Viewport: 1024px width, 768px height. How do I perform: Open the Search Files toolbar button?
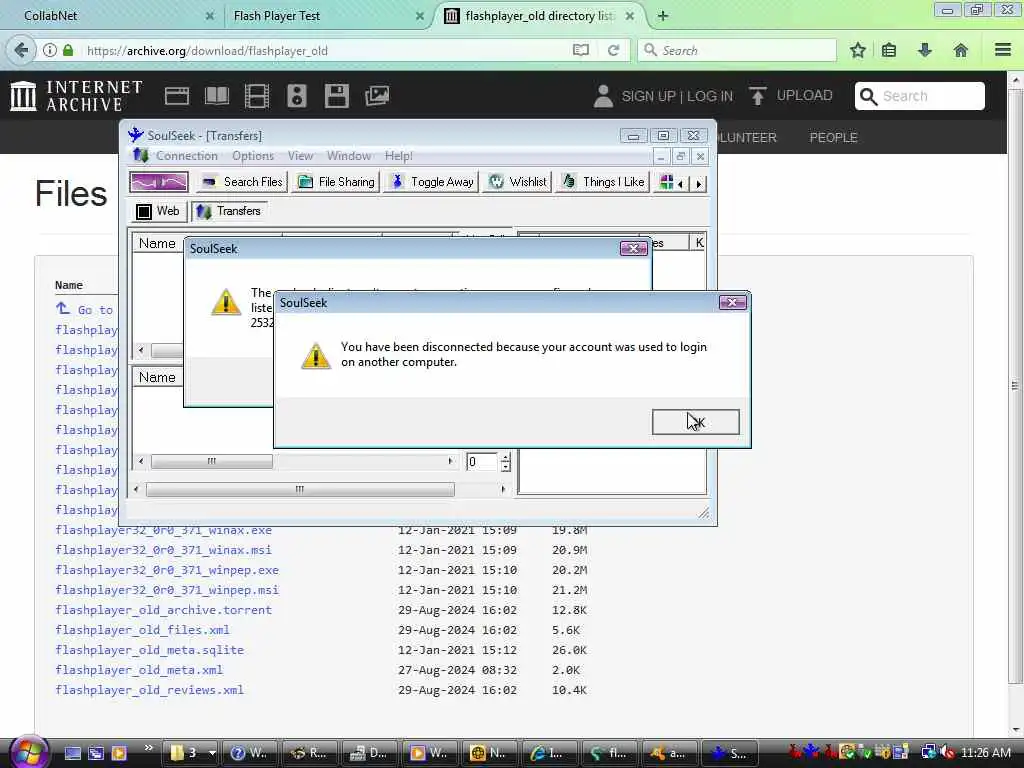pyautogui.click(x=242, y=182)
